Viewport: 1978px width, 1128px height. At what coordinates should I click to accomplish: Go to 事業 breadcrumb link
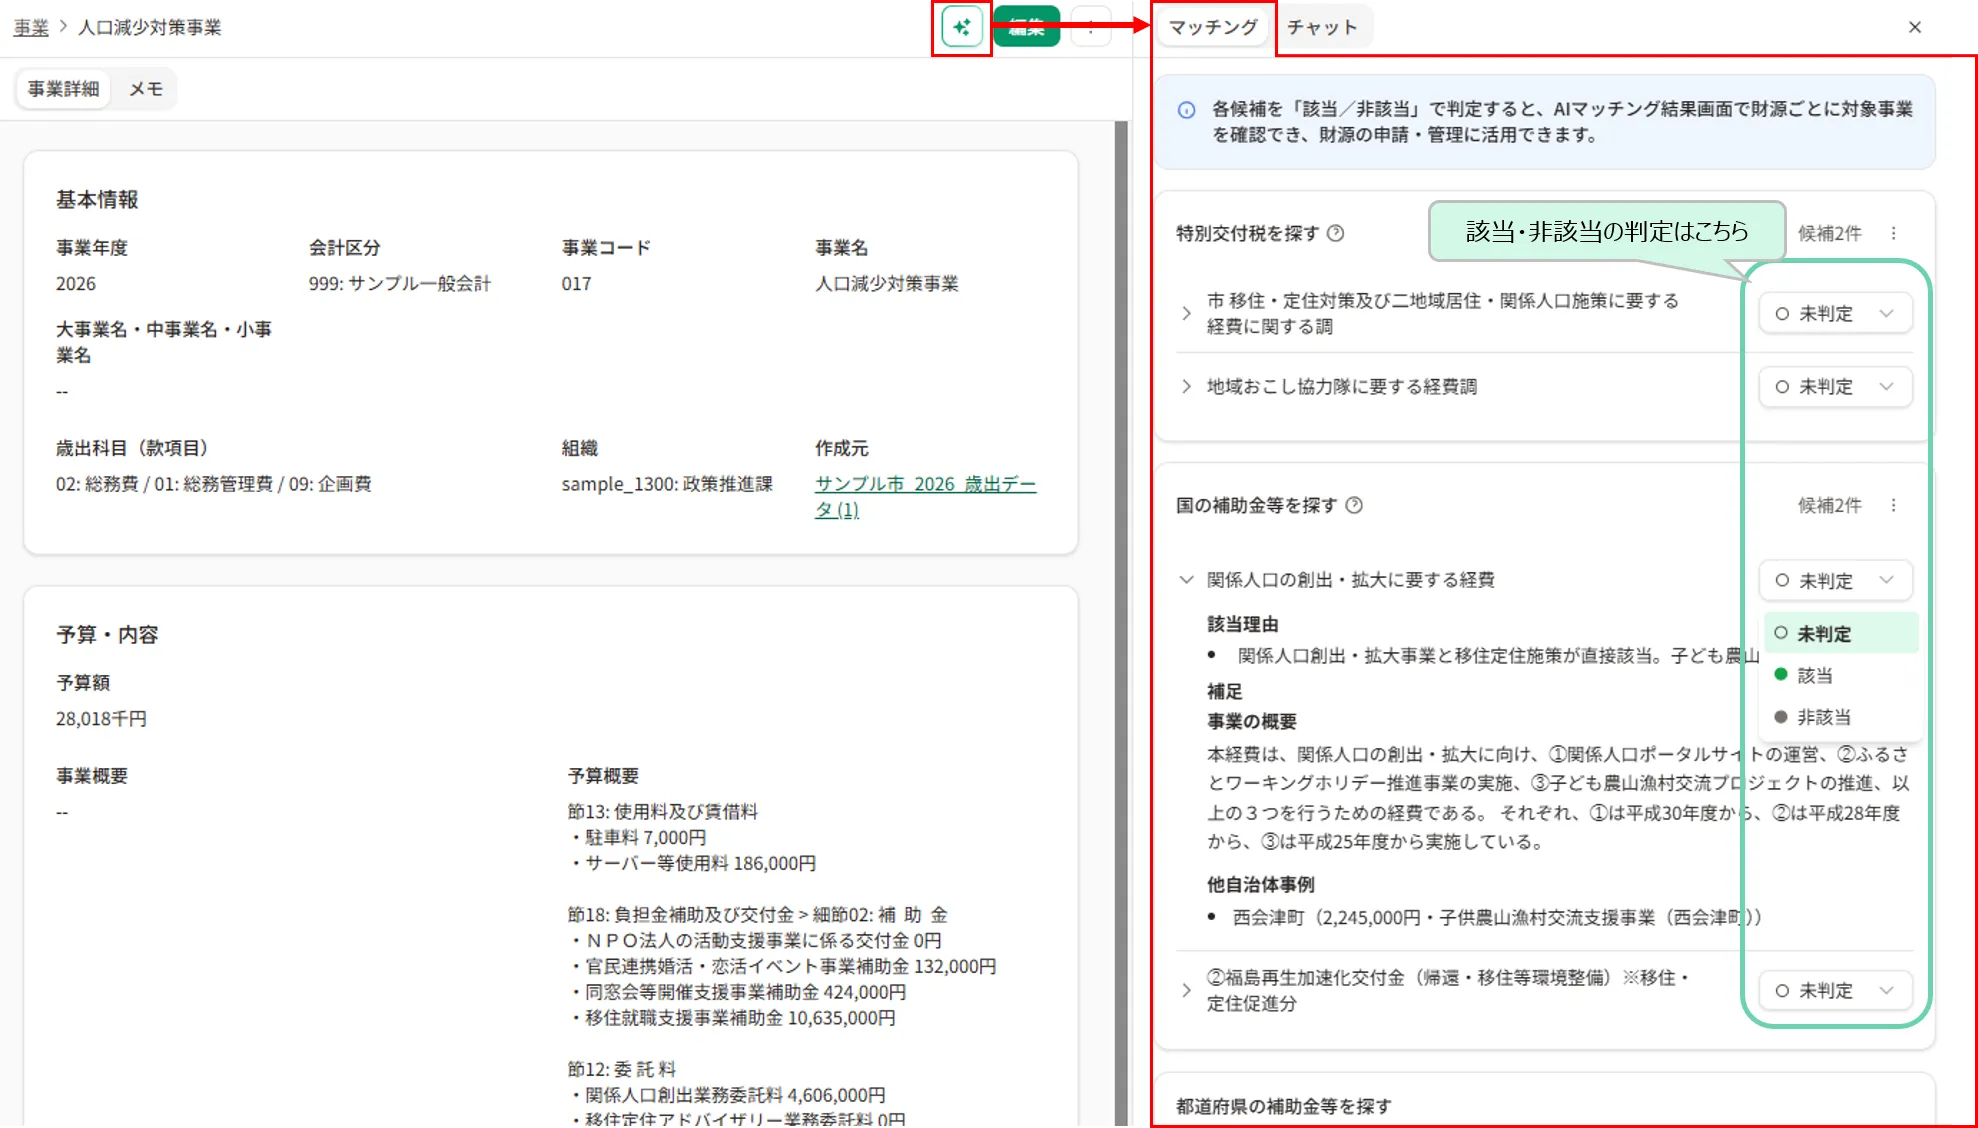tap(31, 27)
